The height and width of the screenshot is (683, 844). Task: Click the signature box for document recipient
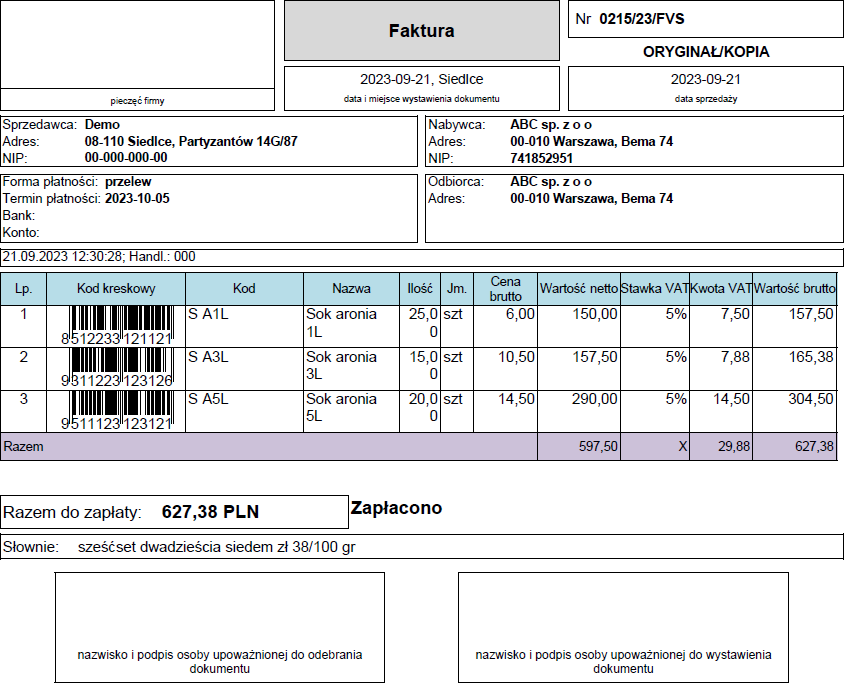(x=219, y=626)
